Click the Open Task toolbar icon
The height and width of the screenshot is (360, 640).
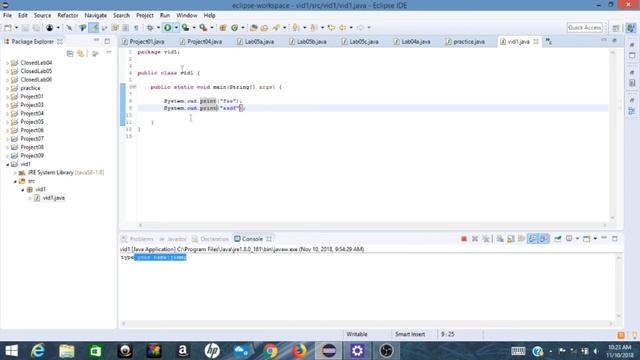[x=264, y=28]
